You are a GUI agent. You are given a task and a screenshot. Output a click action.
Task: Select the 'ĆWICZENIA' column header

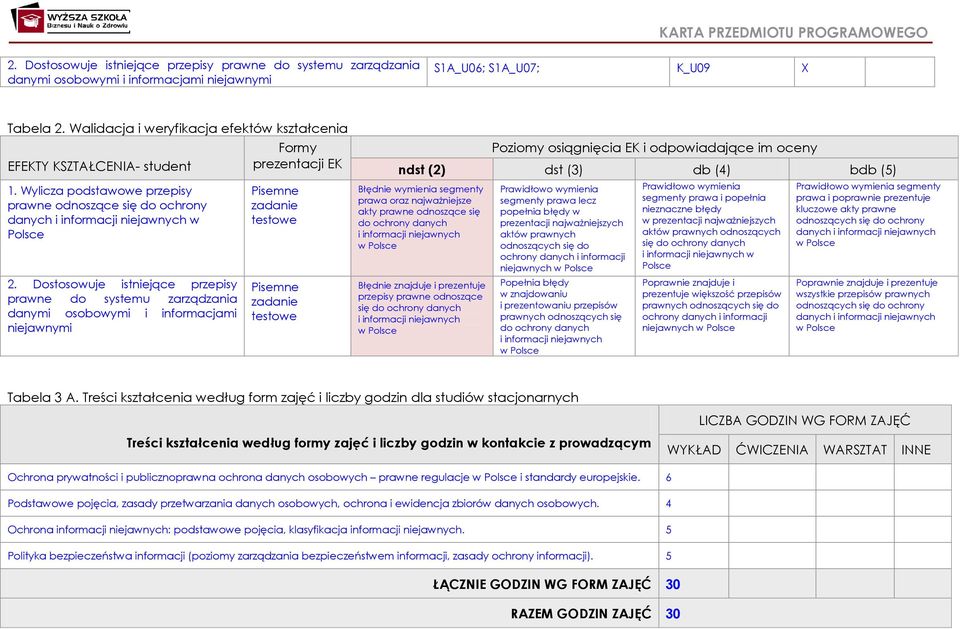click(771, 450)
